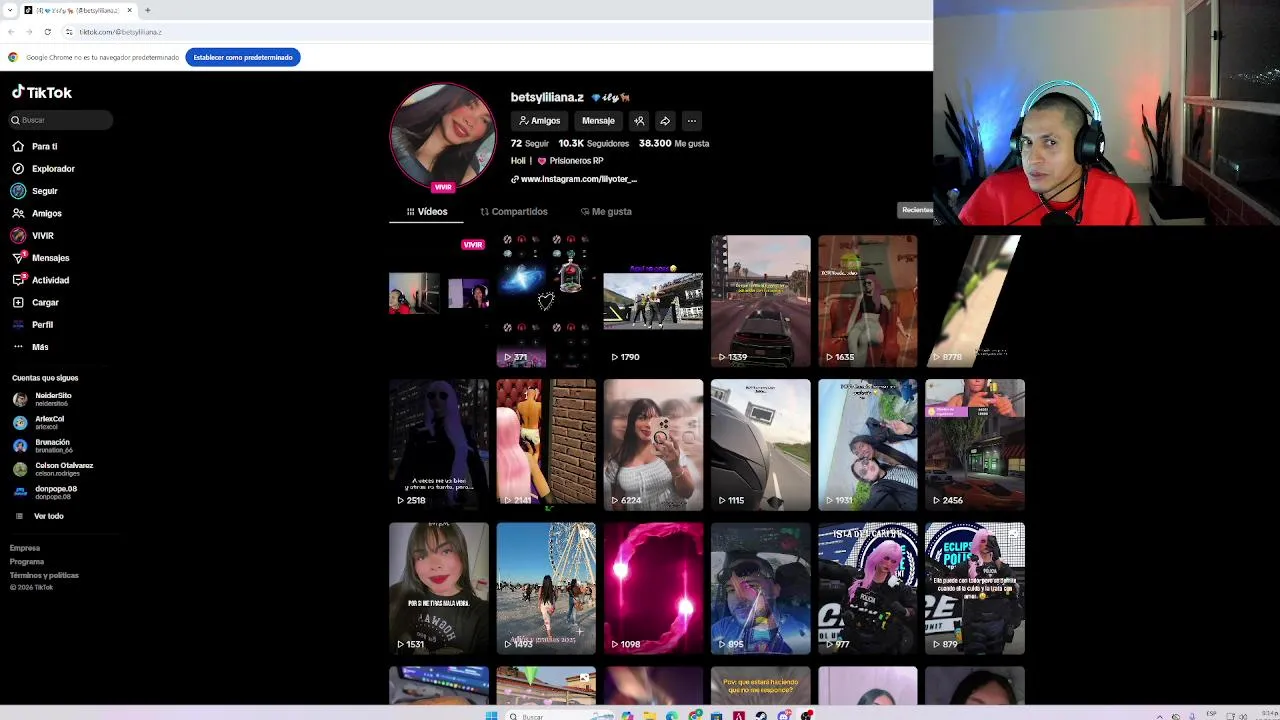Click the share arrow icon on profile
The image size is (1280, 720).
pos(665,121)
